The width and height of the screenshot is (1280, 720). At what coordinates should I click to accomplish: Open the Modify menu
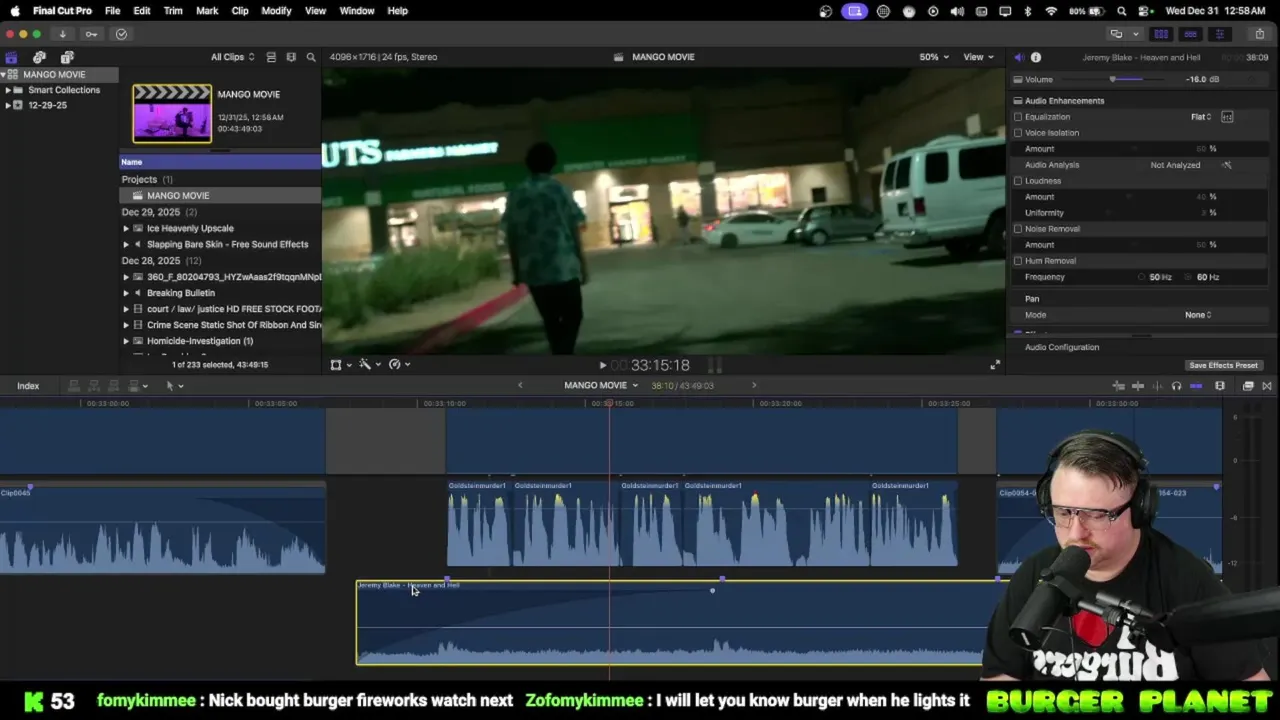pyautogui.click(x=276, y=11)
